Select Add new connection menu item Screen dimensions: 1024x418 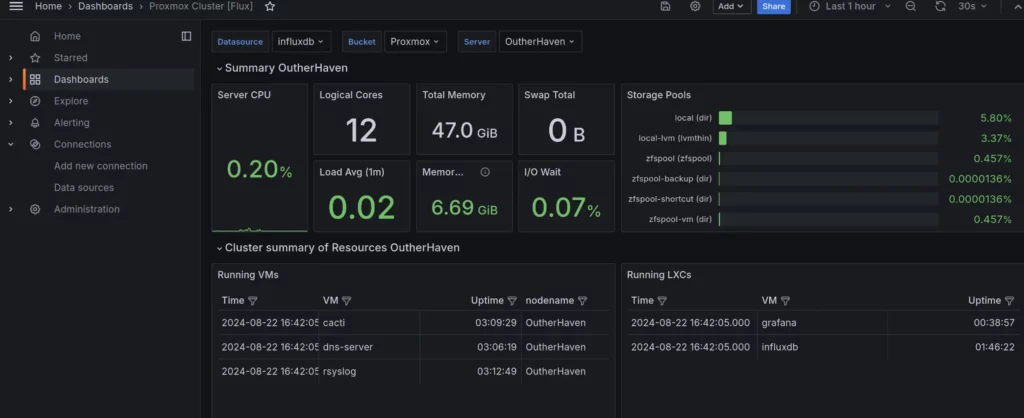coord(101,166)
